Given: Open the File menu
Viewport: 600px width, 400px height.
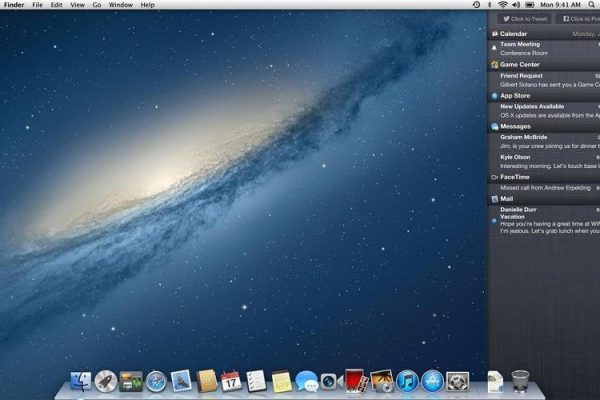Looking at the screenshot, I should pyautogui.click(x=37, y=5).
